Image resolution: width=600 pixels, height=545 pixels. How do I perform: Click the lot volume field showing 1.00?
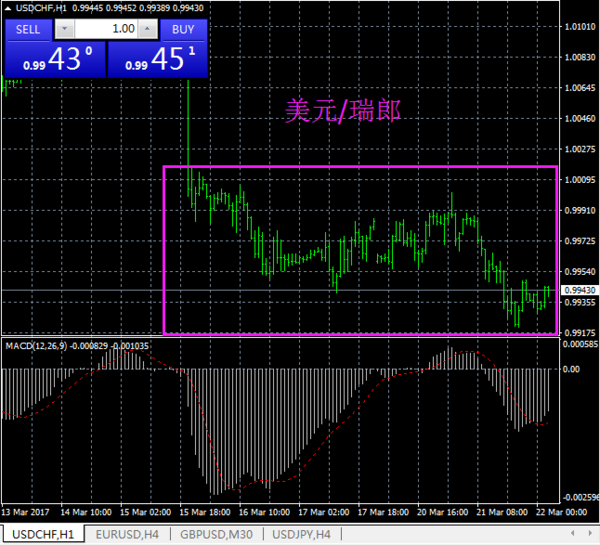(x=106, y=29)
